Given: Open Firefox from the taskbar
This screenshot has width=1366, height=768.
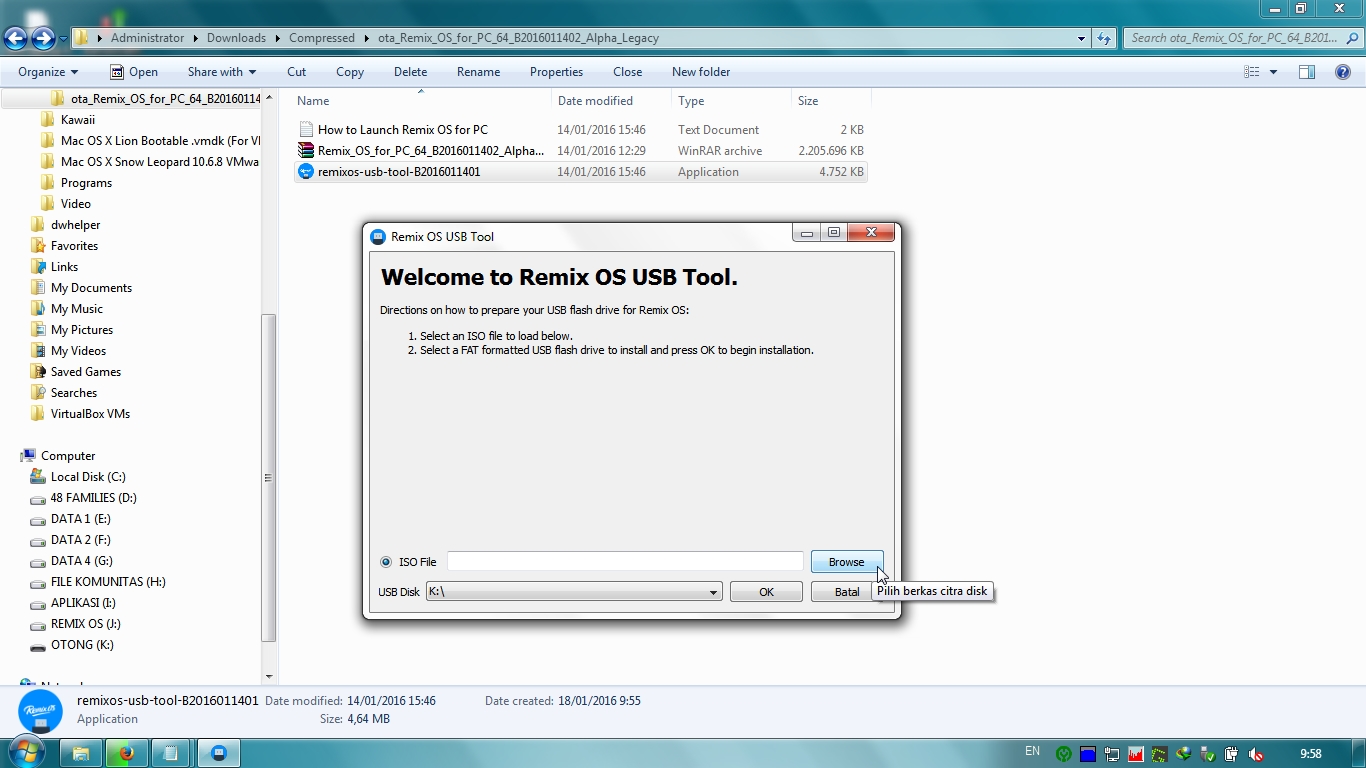Looking at the screenshot, I should pyautogui.click(x=126, y=753).
